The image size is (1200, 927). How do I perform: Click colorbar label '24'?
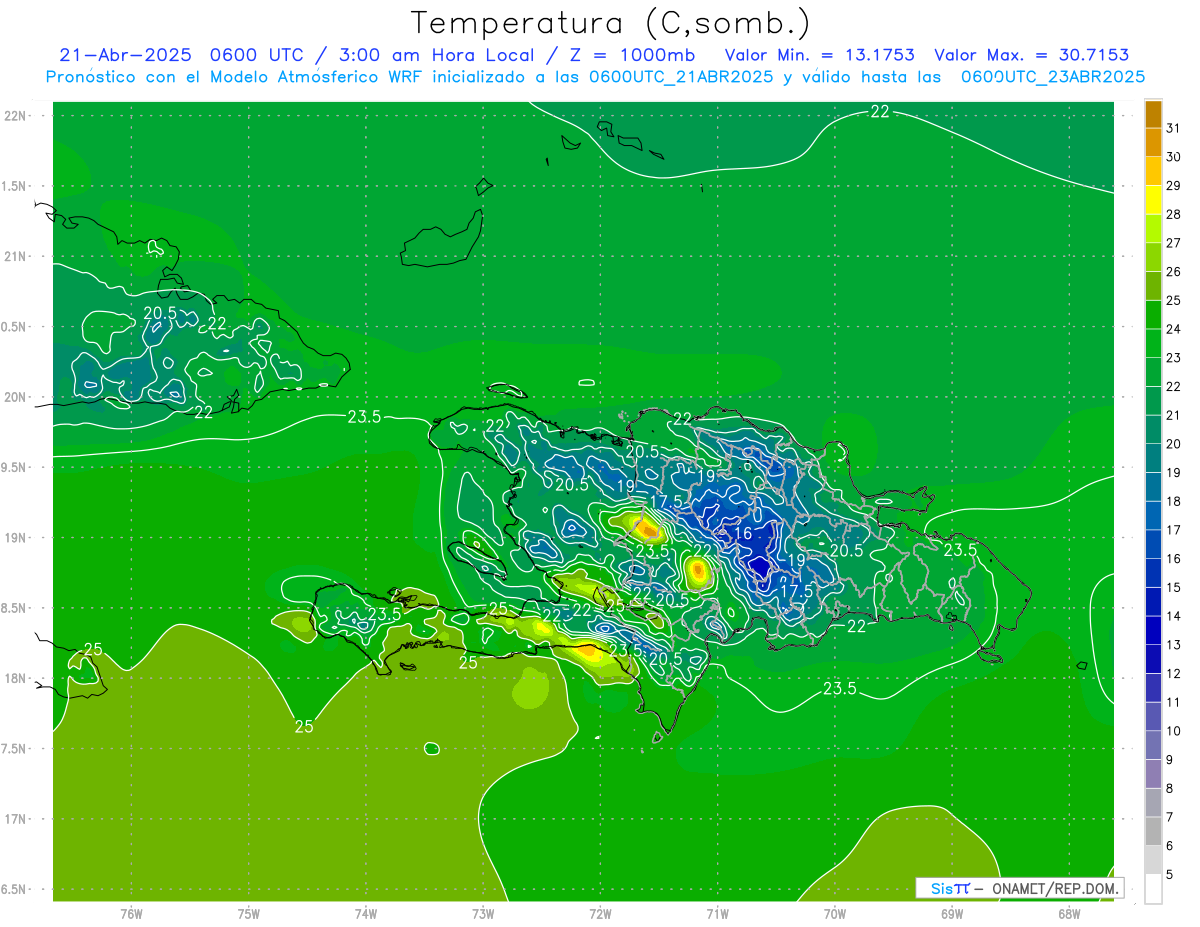(1173, 329)
